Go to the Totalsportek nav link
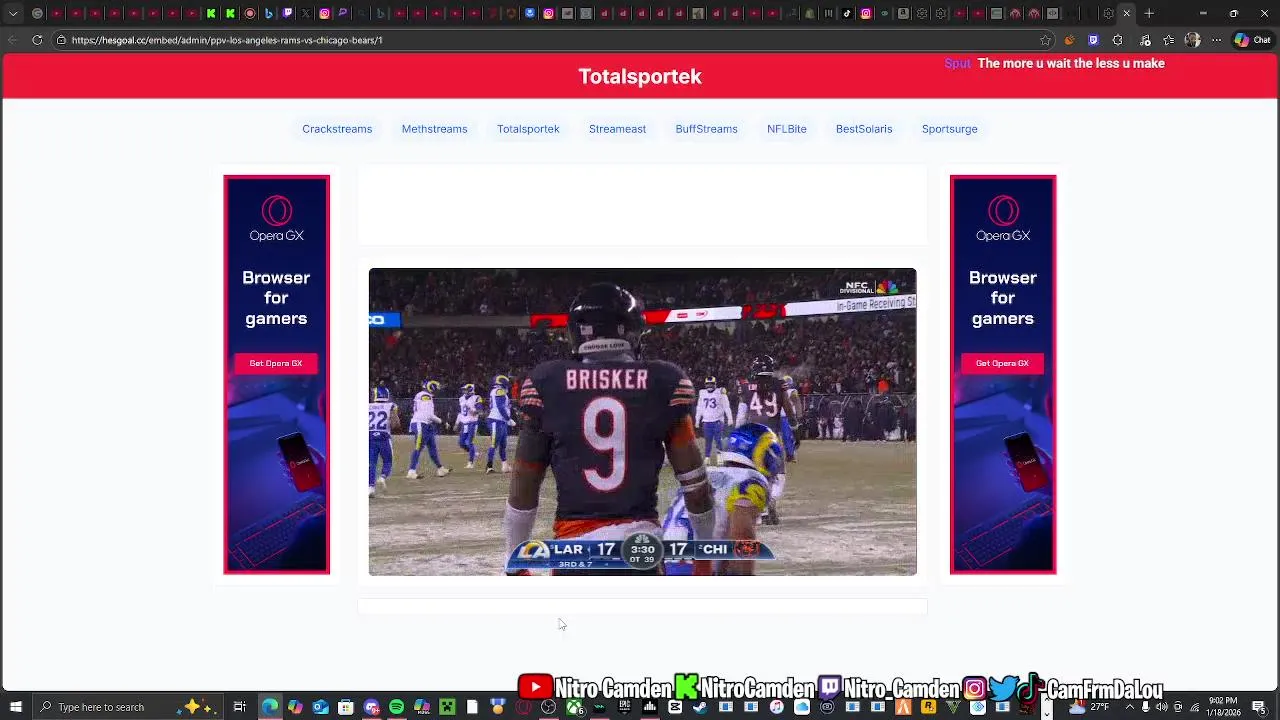 pos(528,129)
